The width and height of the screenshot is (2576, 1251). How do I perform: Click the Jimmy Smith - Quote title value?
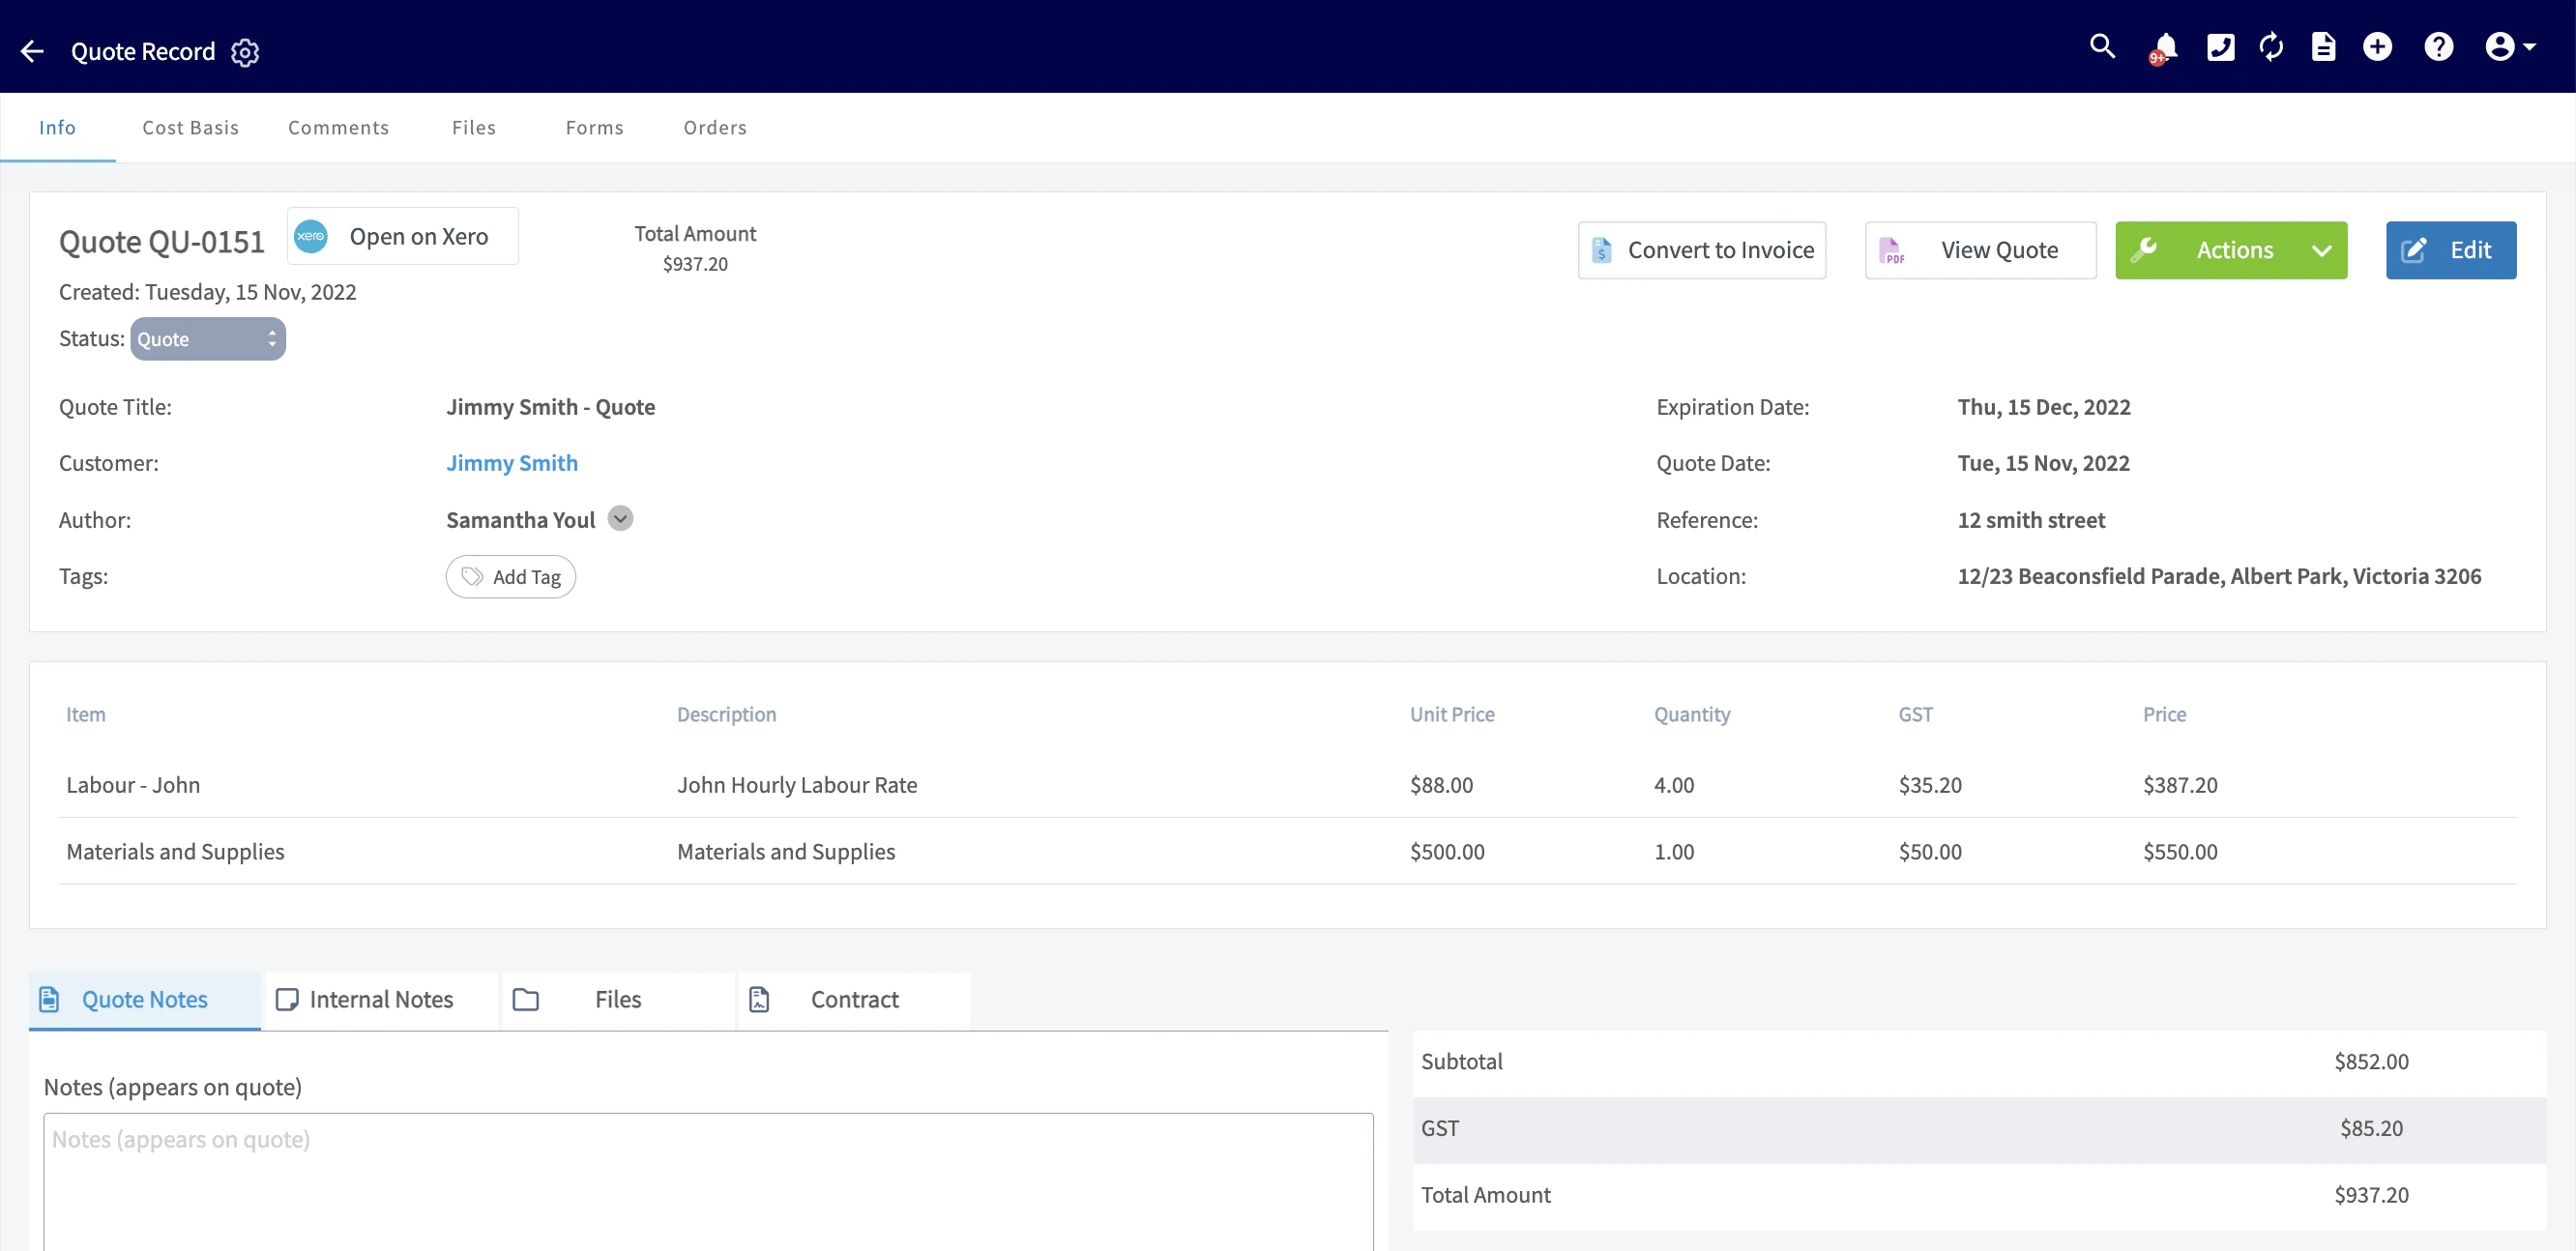[x=551, y=407]
